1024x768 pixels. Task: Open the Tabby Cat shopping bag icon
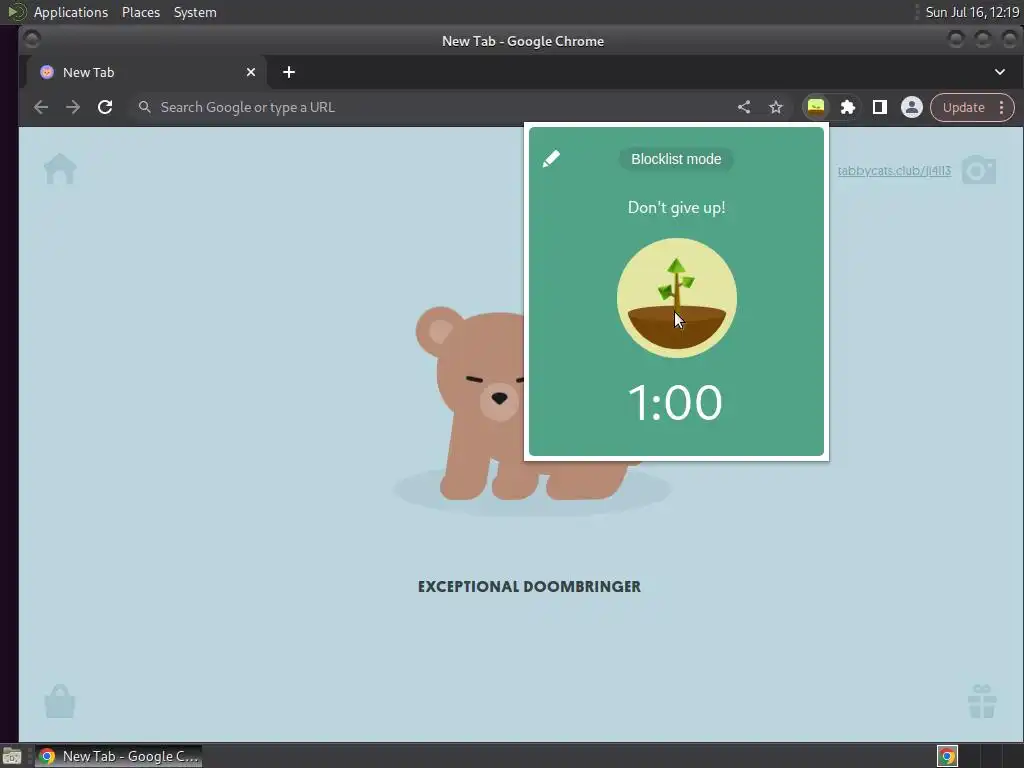coord(60,701)
